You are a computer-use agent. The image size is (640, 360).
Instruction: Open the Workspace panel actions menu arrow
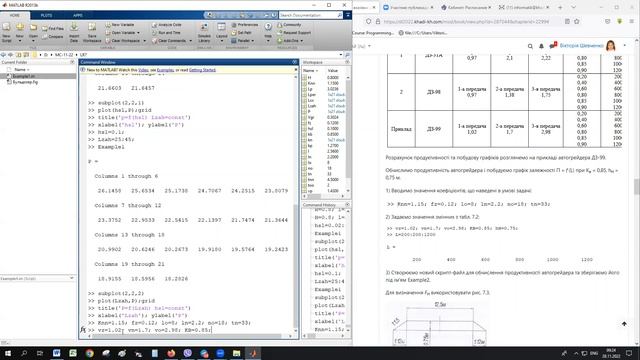(x=347, y=62)
